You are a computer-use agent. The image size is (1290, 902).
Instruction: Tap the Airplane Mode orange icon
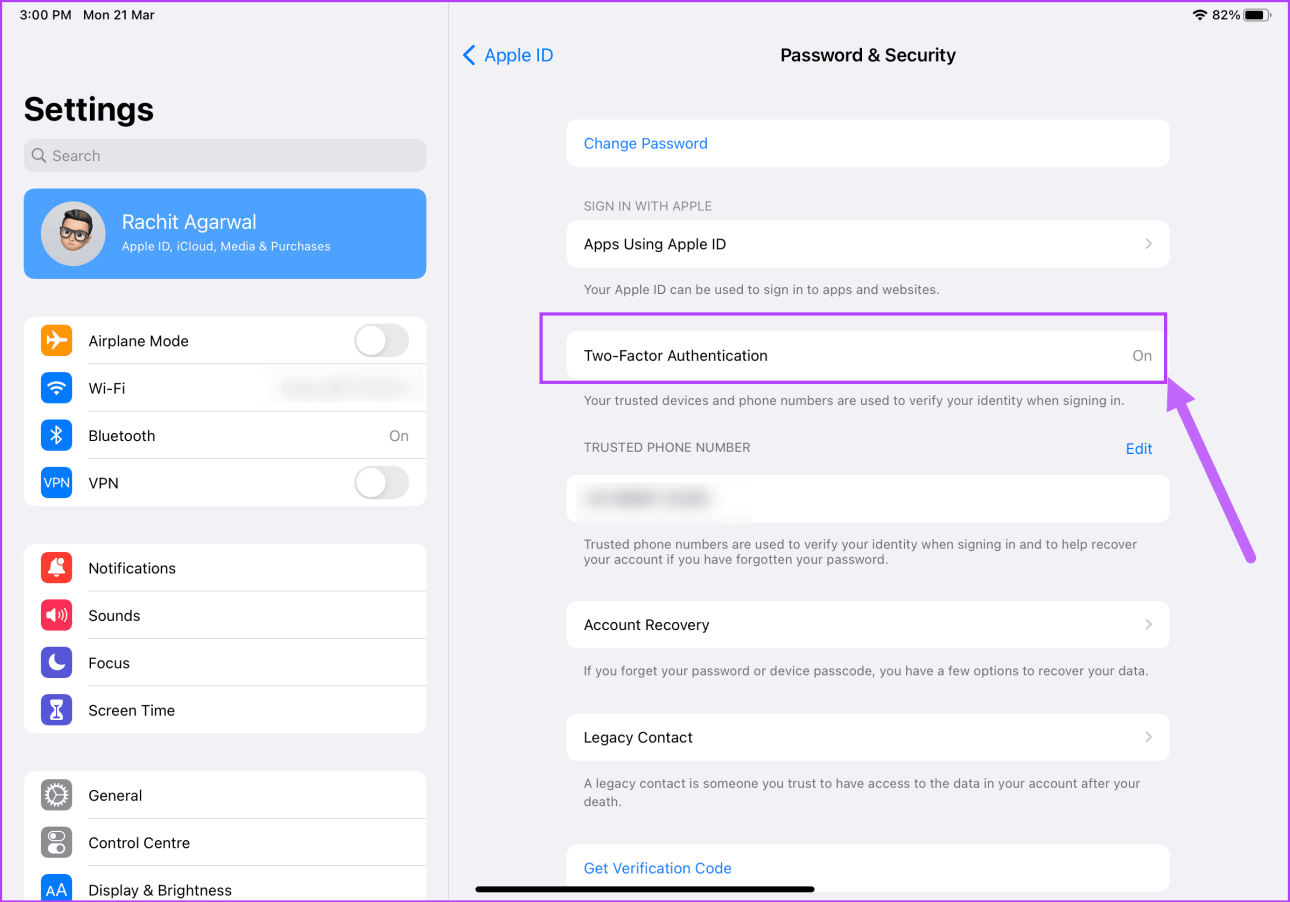[57, 341]
